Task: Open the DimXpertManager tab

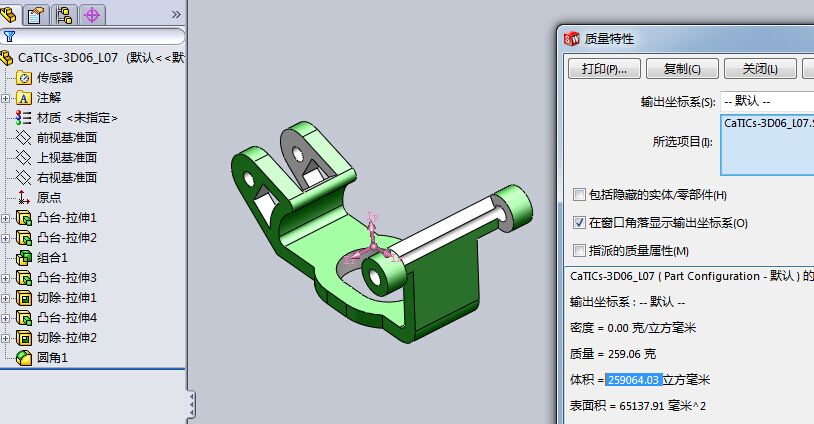Action: pos(92,15)
